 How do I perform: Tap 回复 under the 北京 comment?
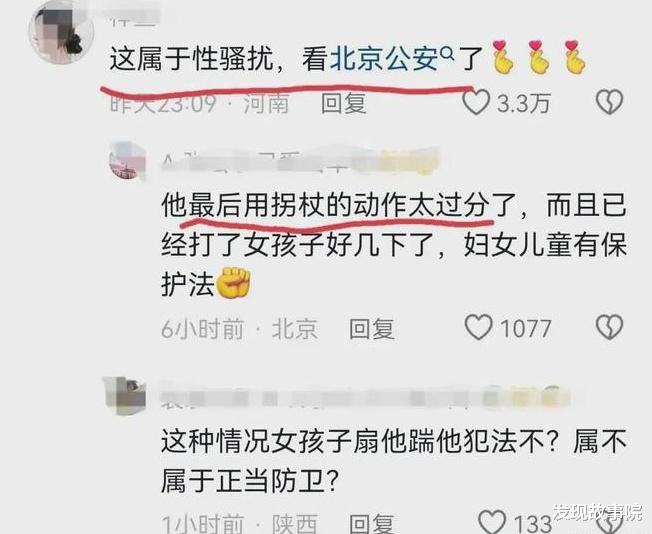pyautogui.click(x=371, y=329)
